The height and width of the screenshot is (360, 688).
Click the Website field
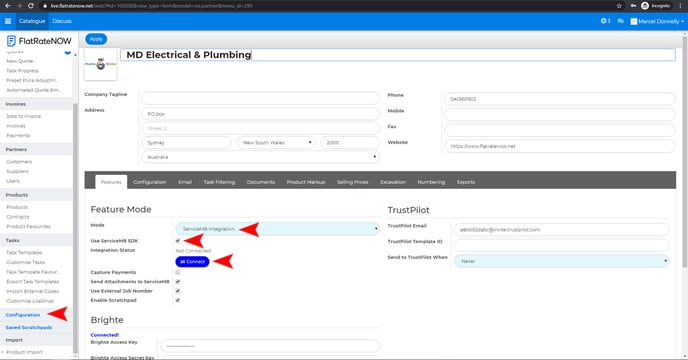click(x=560, y=146)
